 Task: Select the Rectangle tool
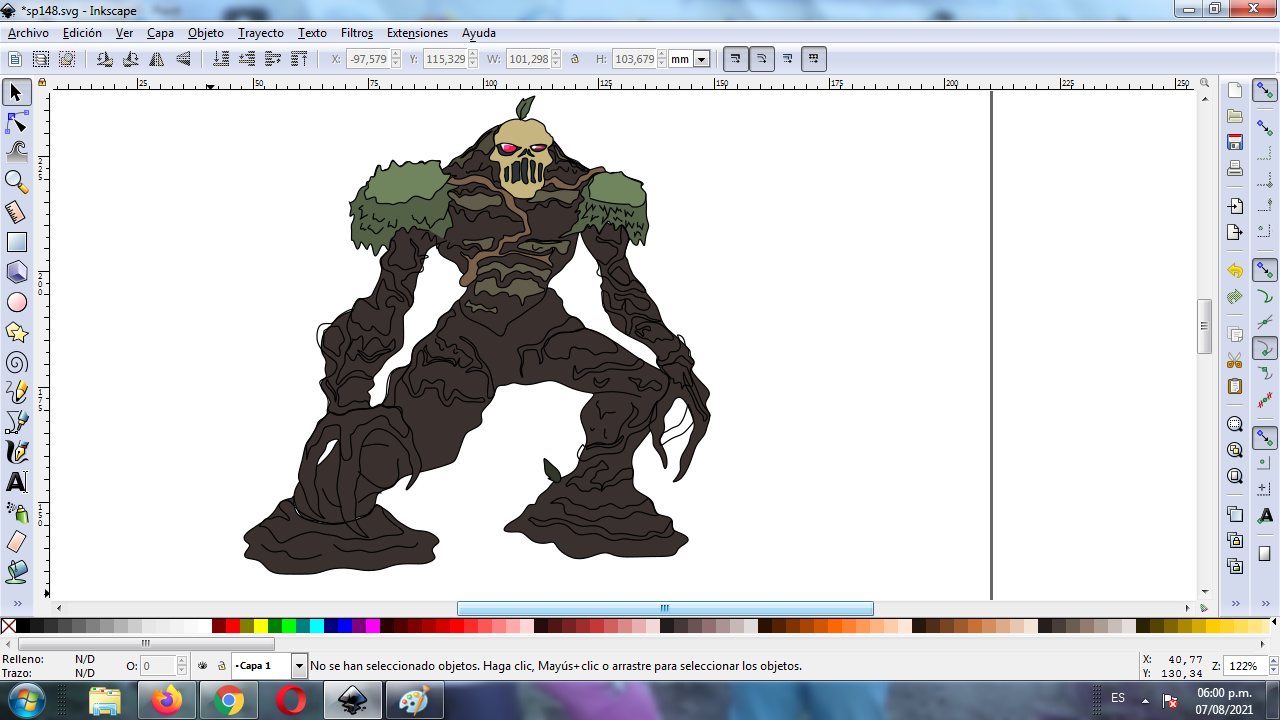[16, 242]
